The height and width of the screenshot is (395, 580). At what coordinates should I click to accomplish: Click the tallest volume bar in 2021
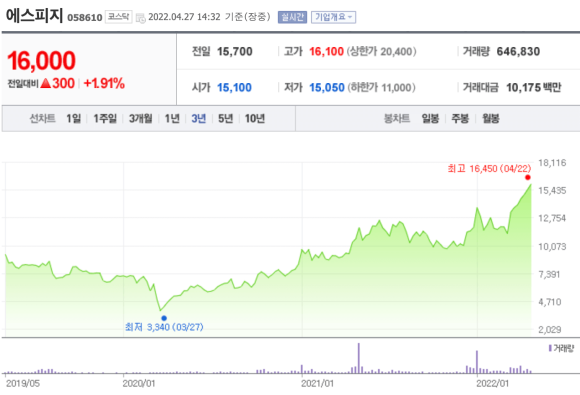click(358, 358)
